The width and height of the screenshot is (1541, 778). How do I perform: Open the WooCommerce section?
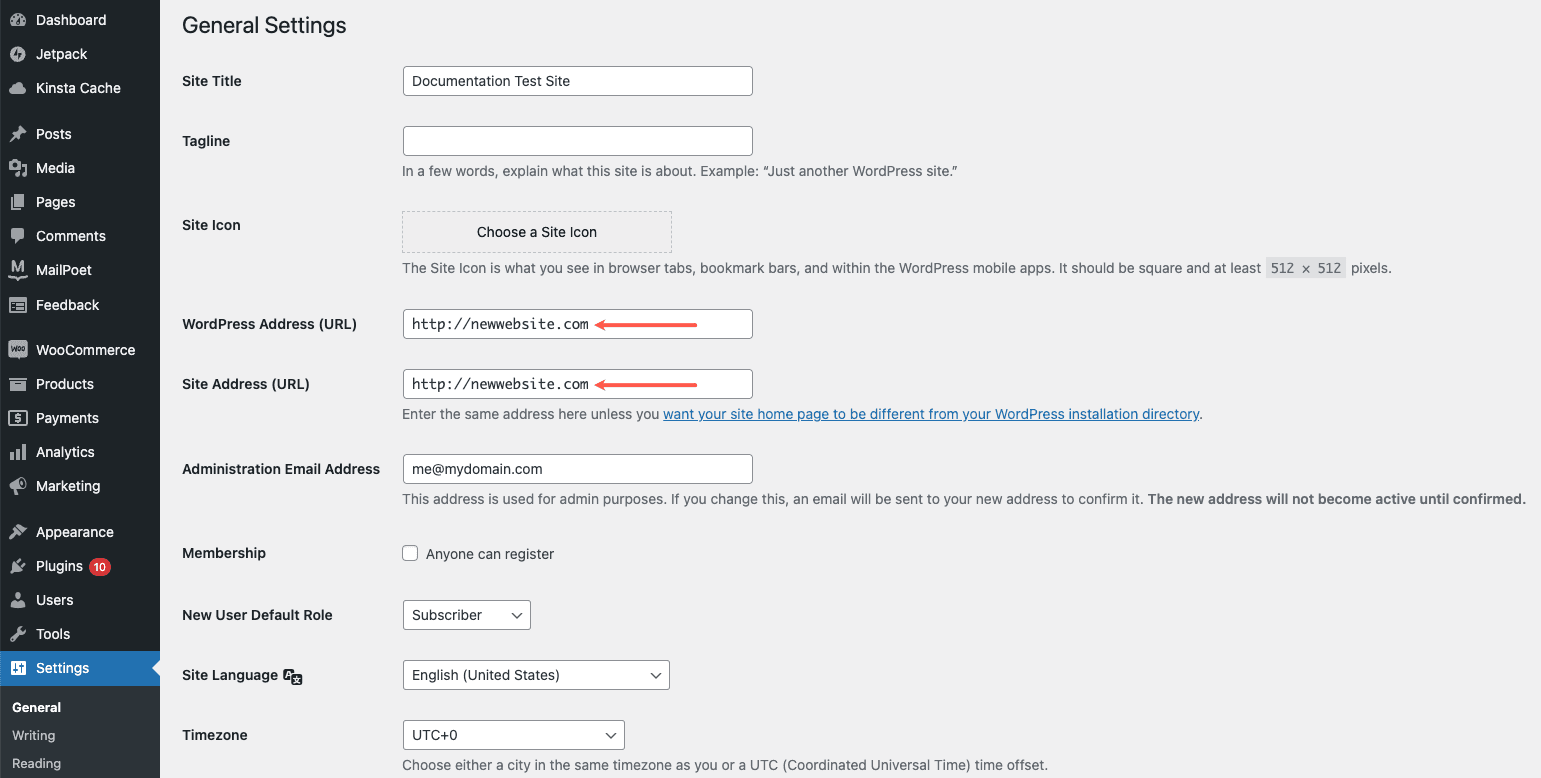coord(87,349)
